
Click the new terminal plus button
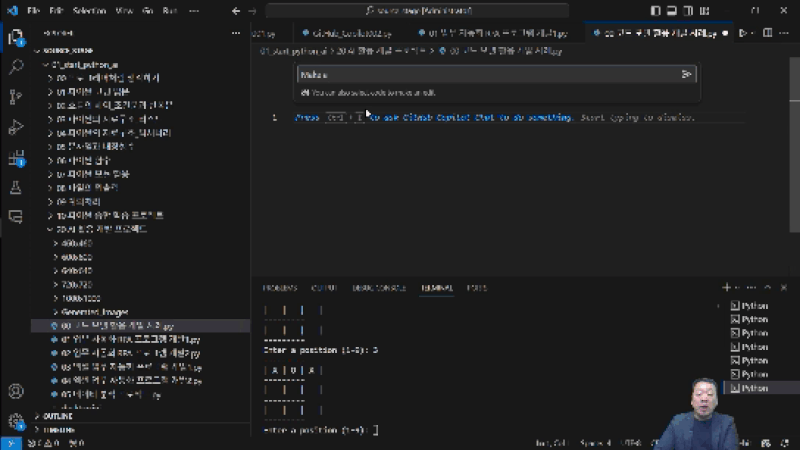(x=726, y=288)
